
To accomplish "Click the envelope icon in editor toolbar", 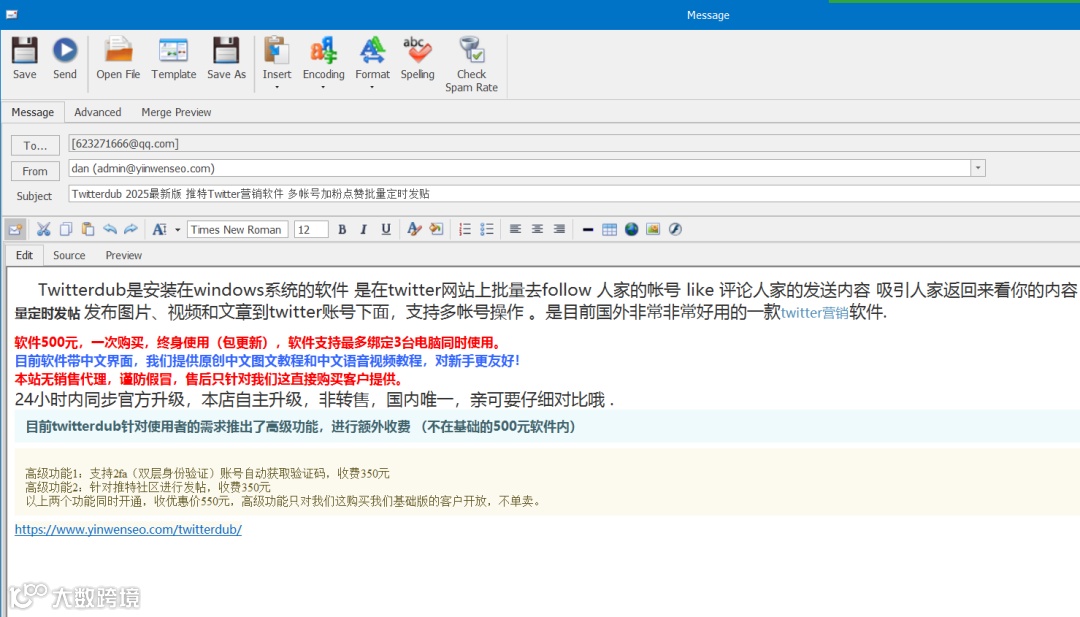I will click(16, 229).
